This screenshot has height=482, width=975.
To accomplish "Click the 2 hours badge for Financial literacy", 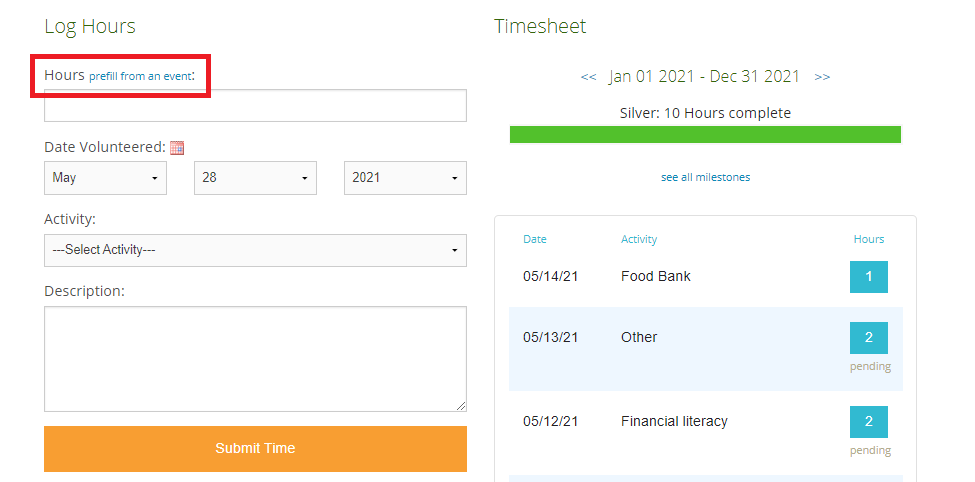I will 868,422.
